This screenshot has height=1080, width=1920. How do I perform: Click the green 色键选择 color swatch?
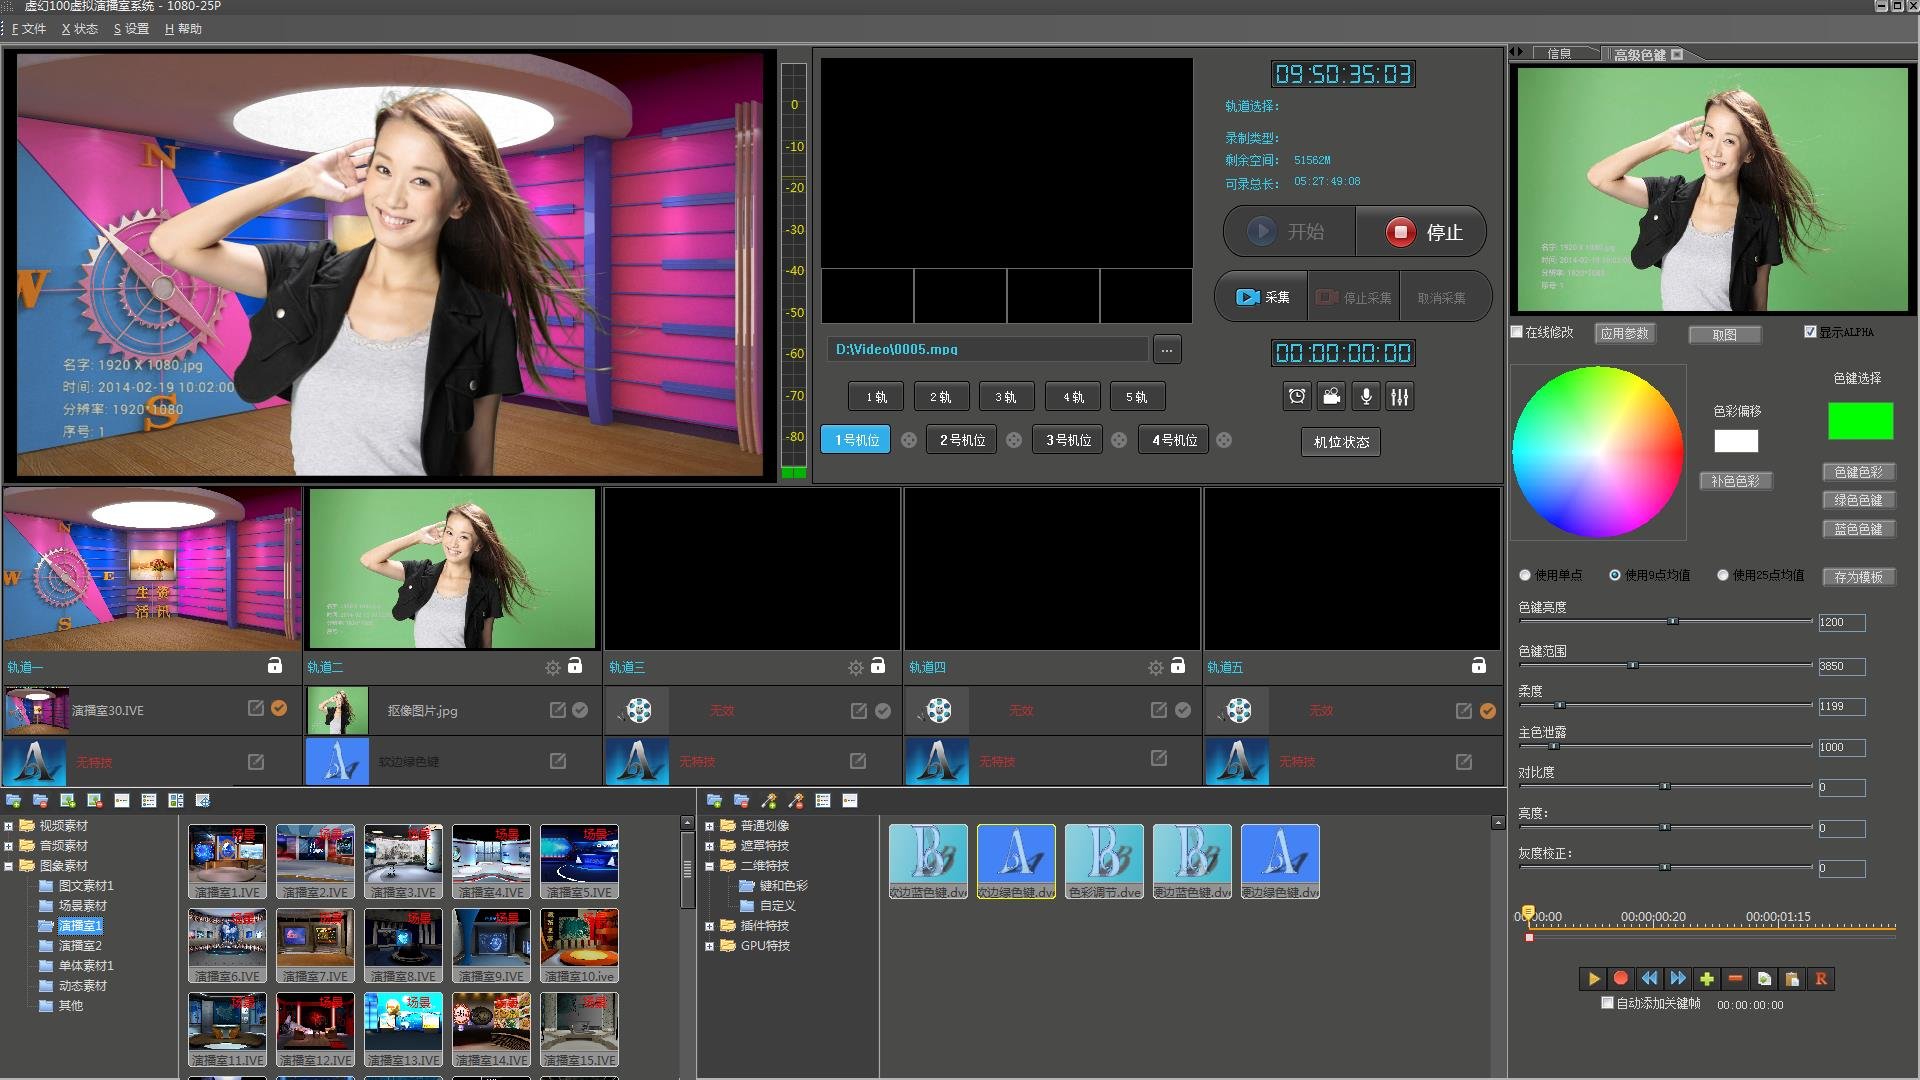[x=1860, y=421]
